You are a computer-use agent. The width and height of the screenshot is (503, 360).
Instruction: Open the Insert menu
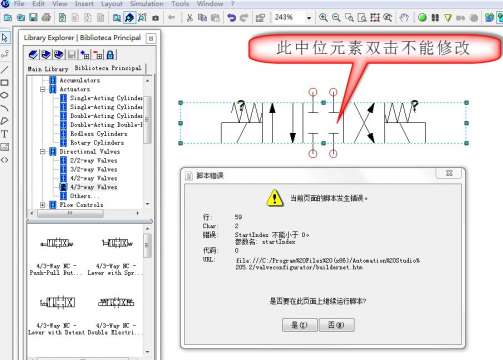(x=84, y=4)
